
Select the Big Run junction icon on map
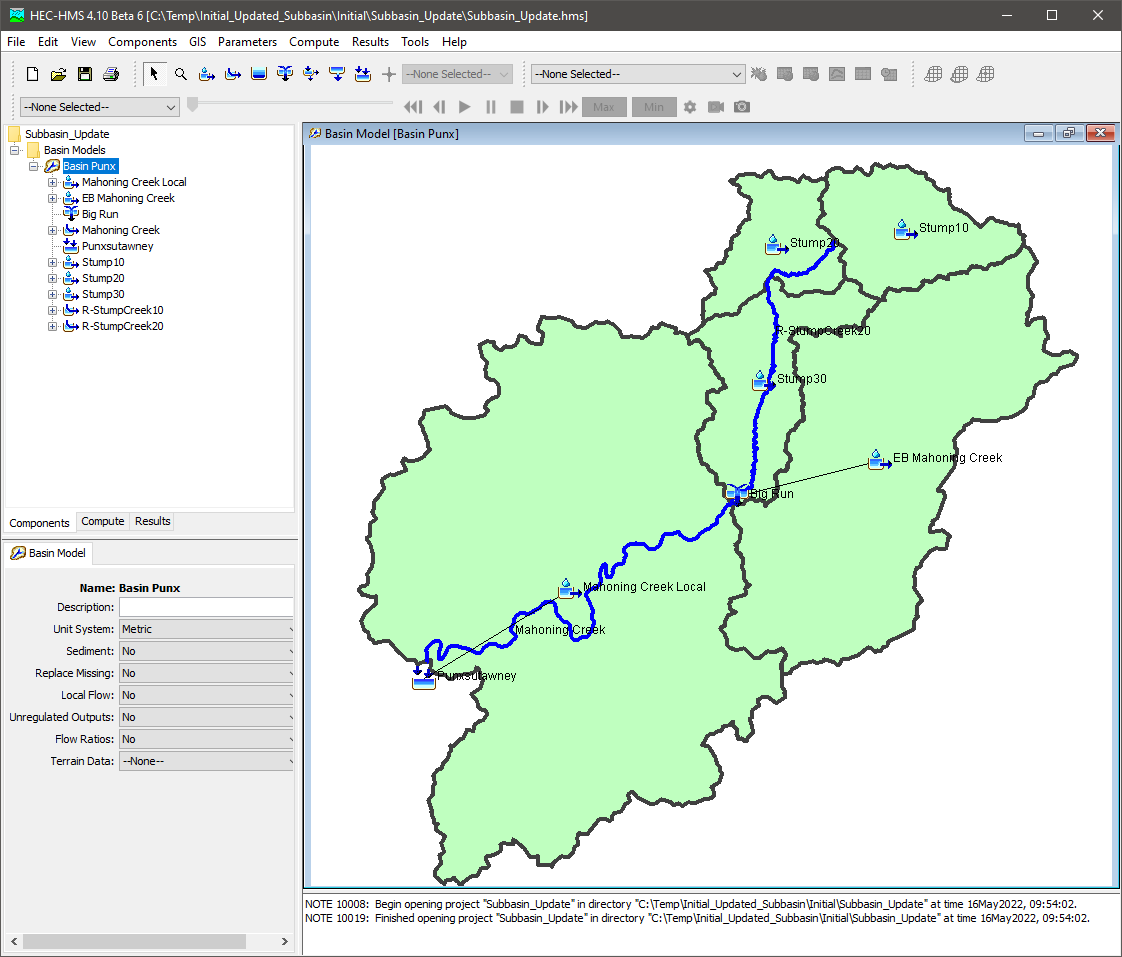click(x=736, y=492)
